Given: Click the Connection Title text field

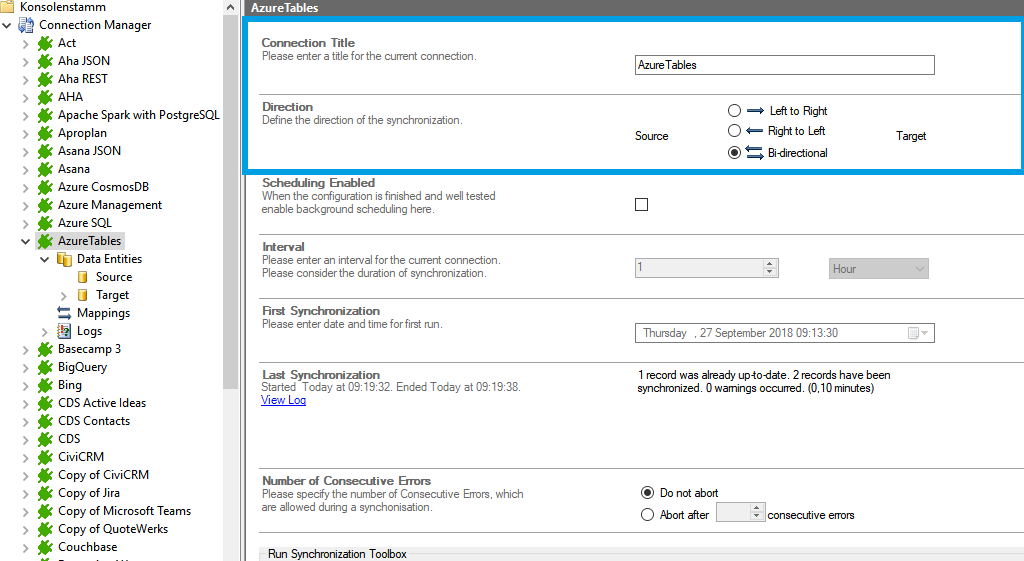Looking at the screenshot, I should click(x=784, y=65).
